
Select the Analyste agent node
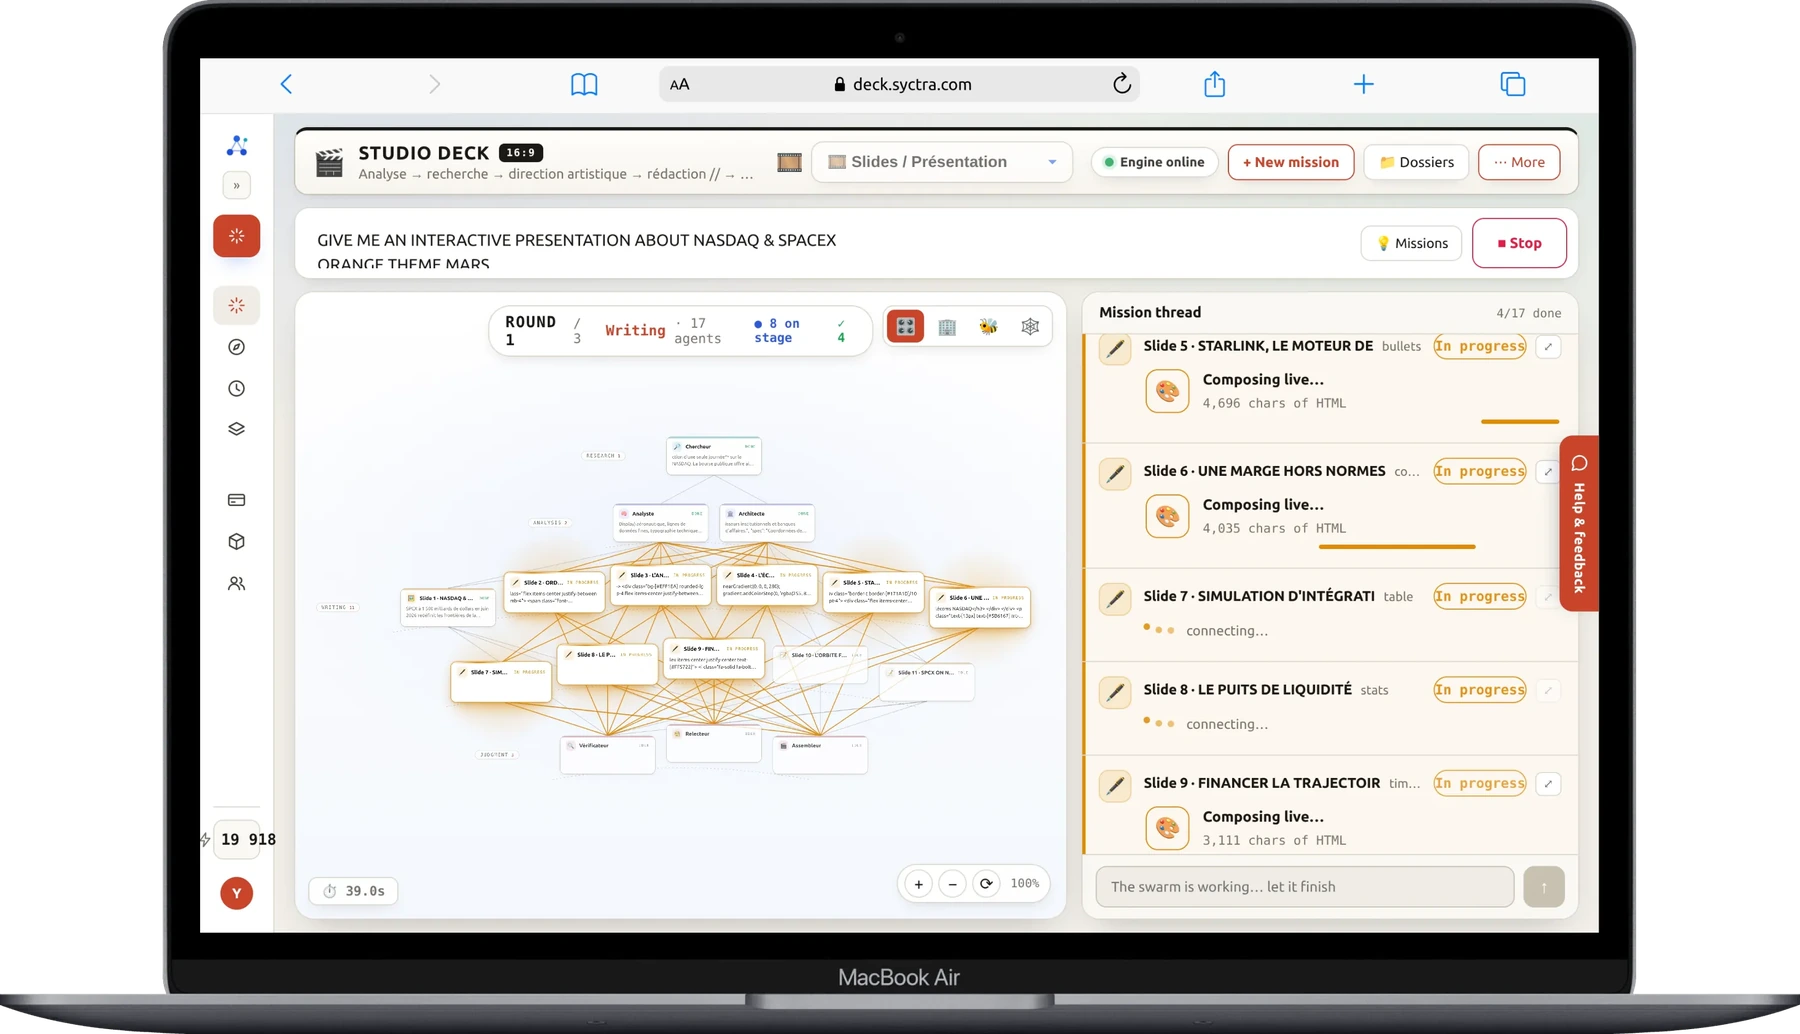coord(661,523)
